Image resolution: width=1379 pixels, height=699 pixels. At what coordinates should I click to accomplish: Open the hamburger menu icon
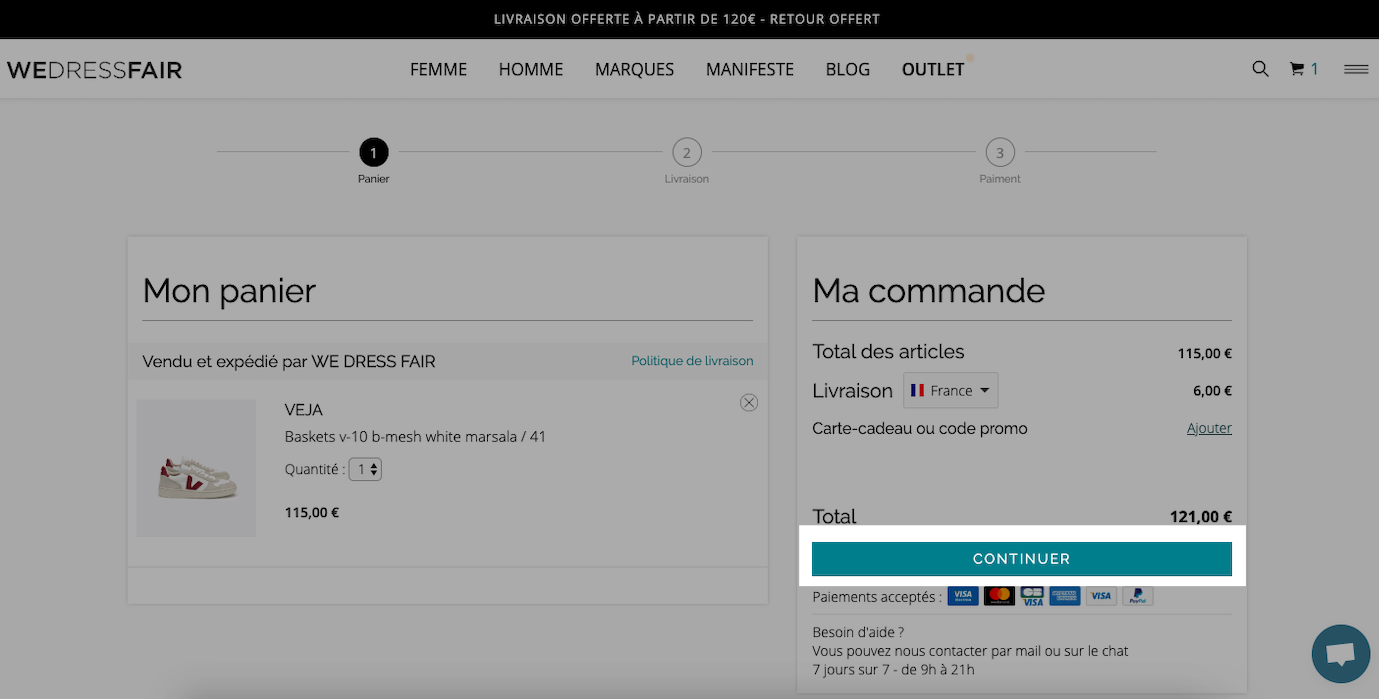[1356, 69]
